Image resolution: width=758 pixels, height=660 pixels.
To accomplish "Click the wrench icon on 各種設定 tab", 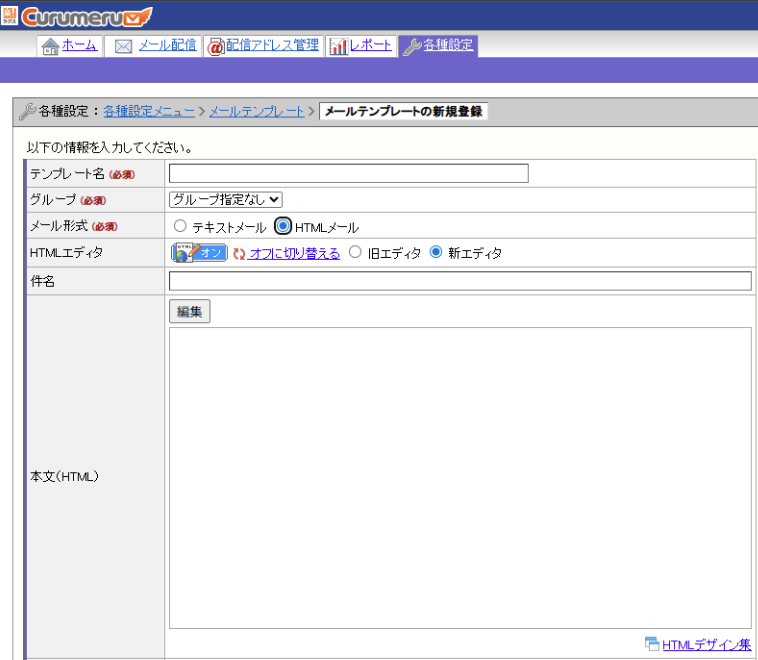I will (412, 46).
